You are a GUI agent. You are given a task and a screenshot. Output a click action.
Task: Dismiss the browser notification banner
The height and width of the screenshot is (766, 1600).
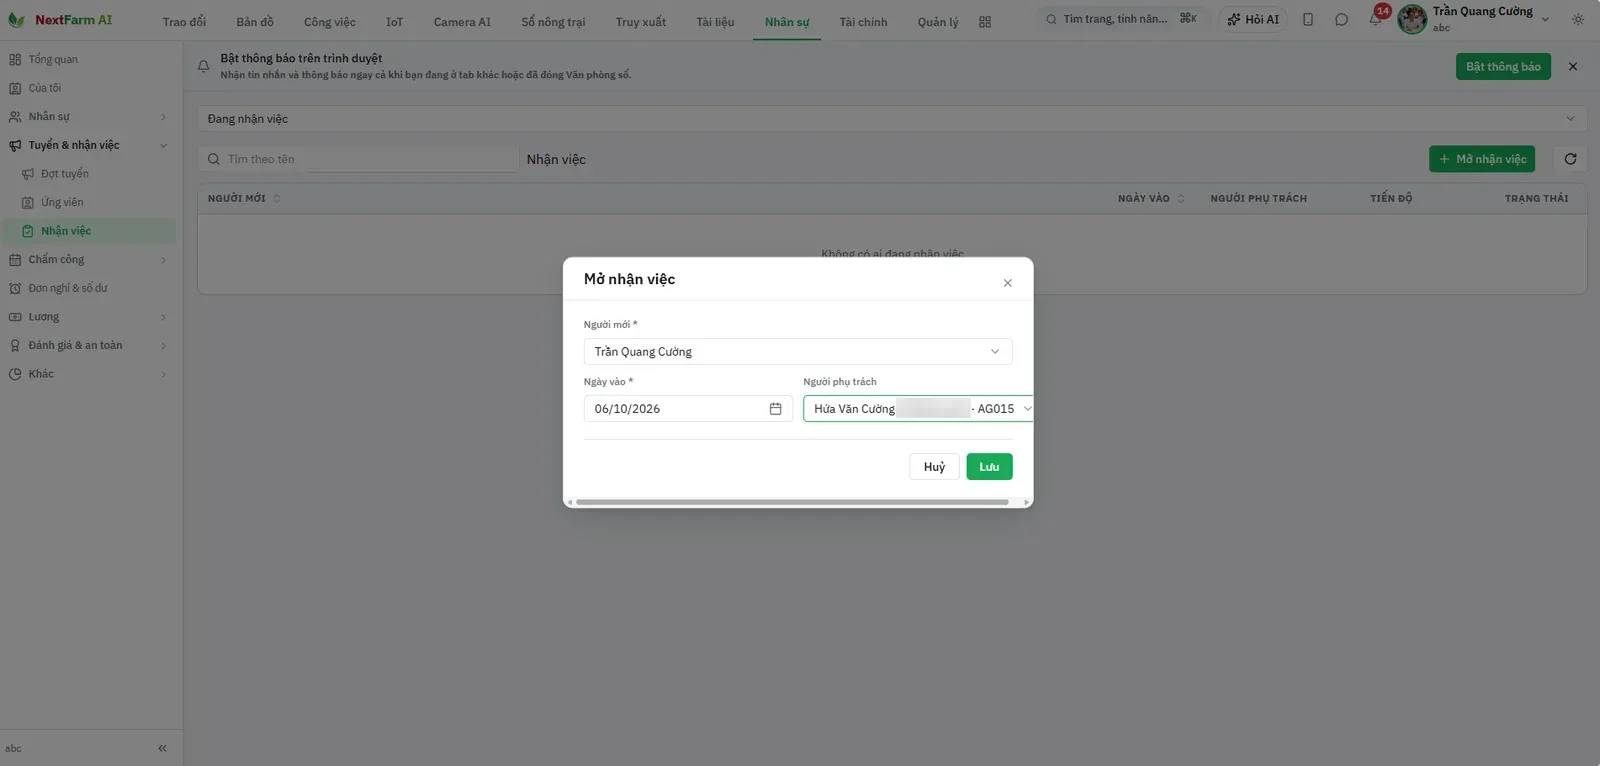click(x=1573, y=67)
